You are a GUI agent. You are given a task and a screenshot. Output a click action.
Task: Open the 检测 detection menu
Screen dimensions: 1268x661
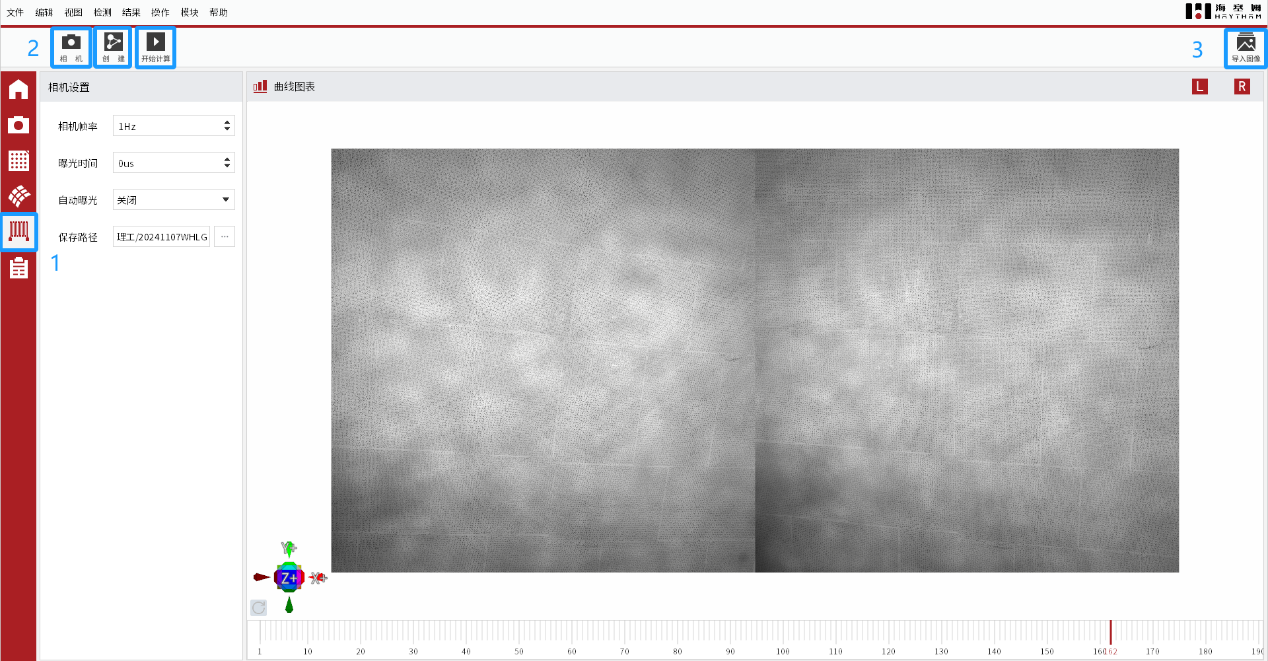[102, 12]
